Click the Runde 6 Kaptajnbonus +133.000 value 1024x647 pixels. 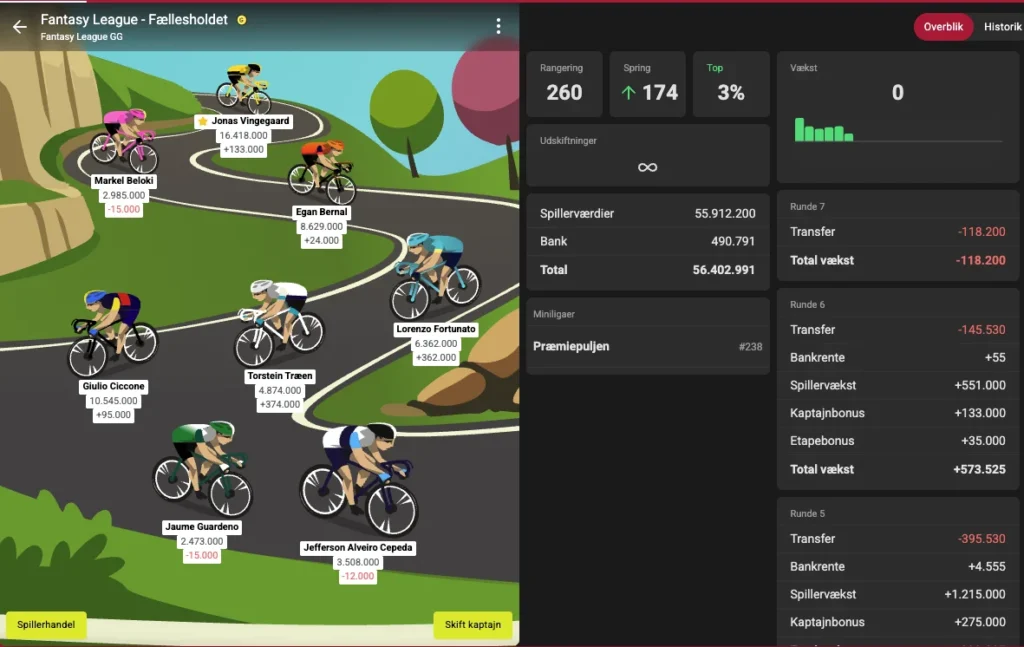pos(980,413)
